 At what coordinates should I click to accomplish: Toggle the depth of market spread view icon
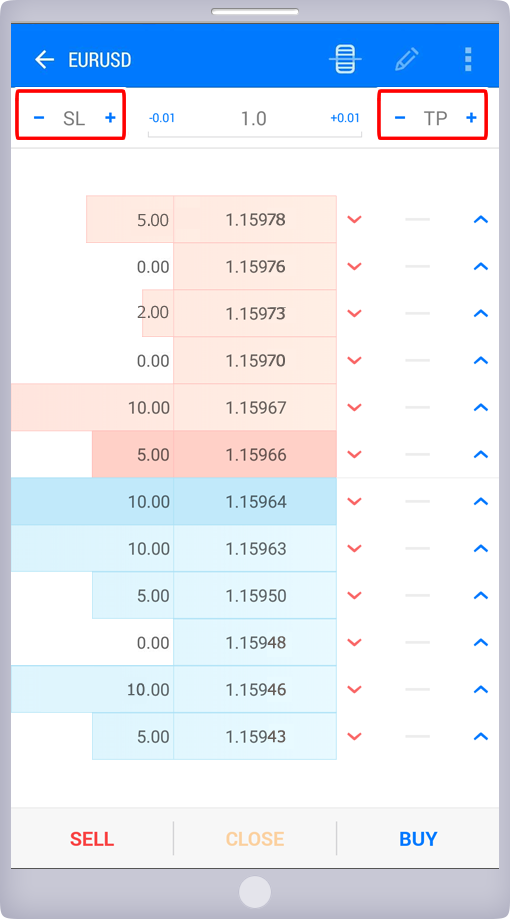(x=345, y=59)
